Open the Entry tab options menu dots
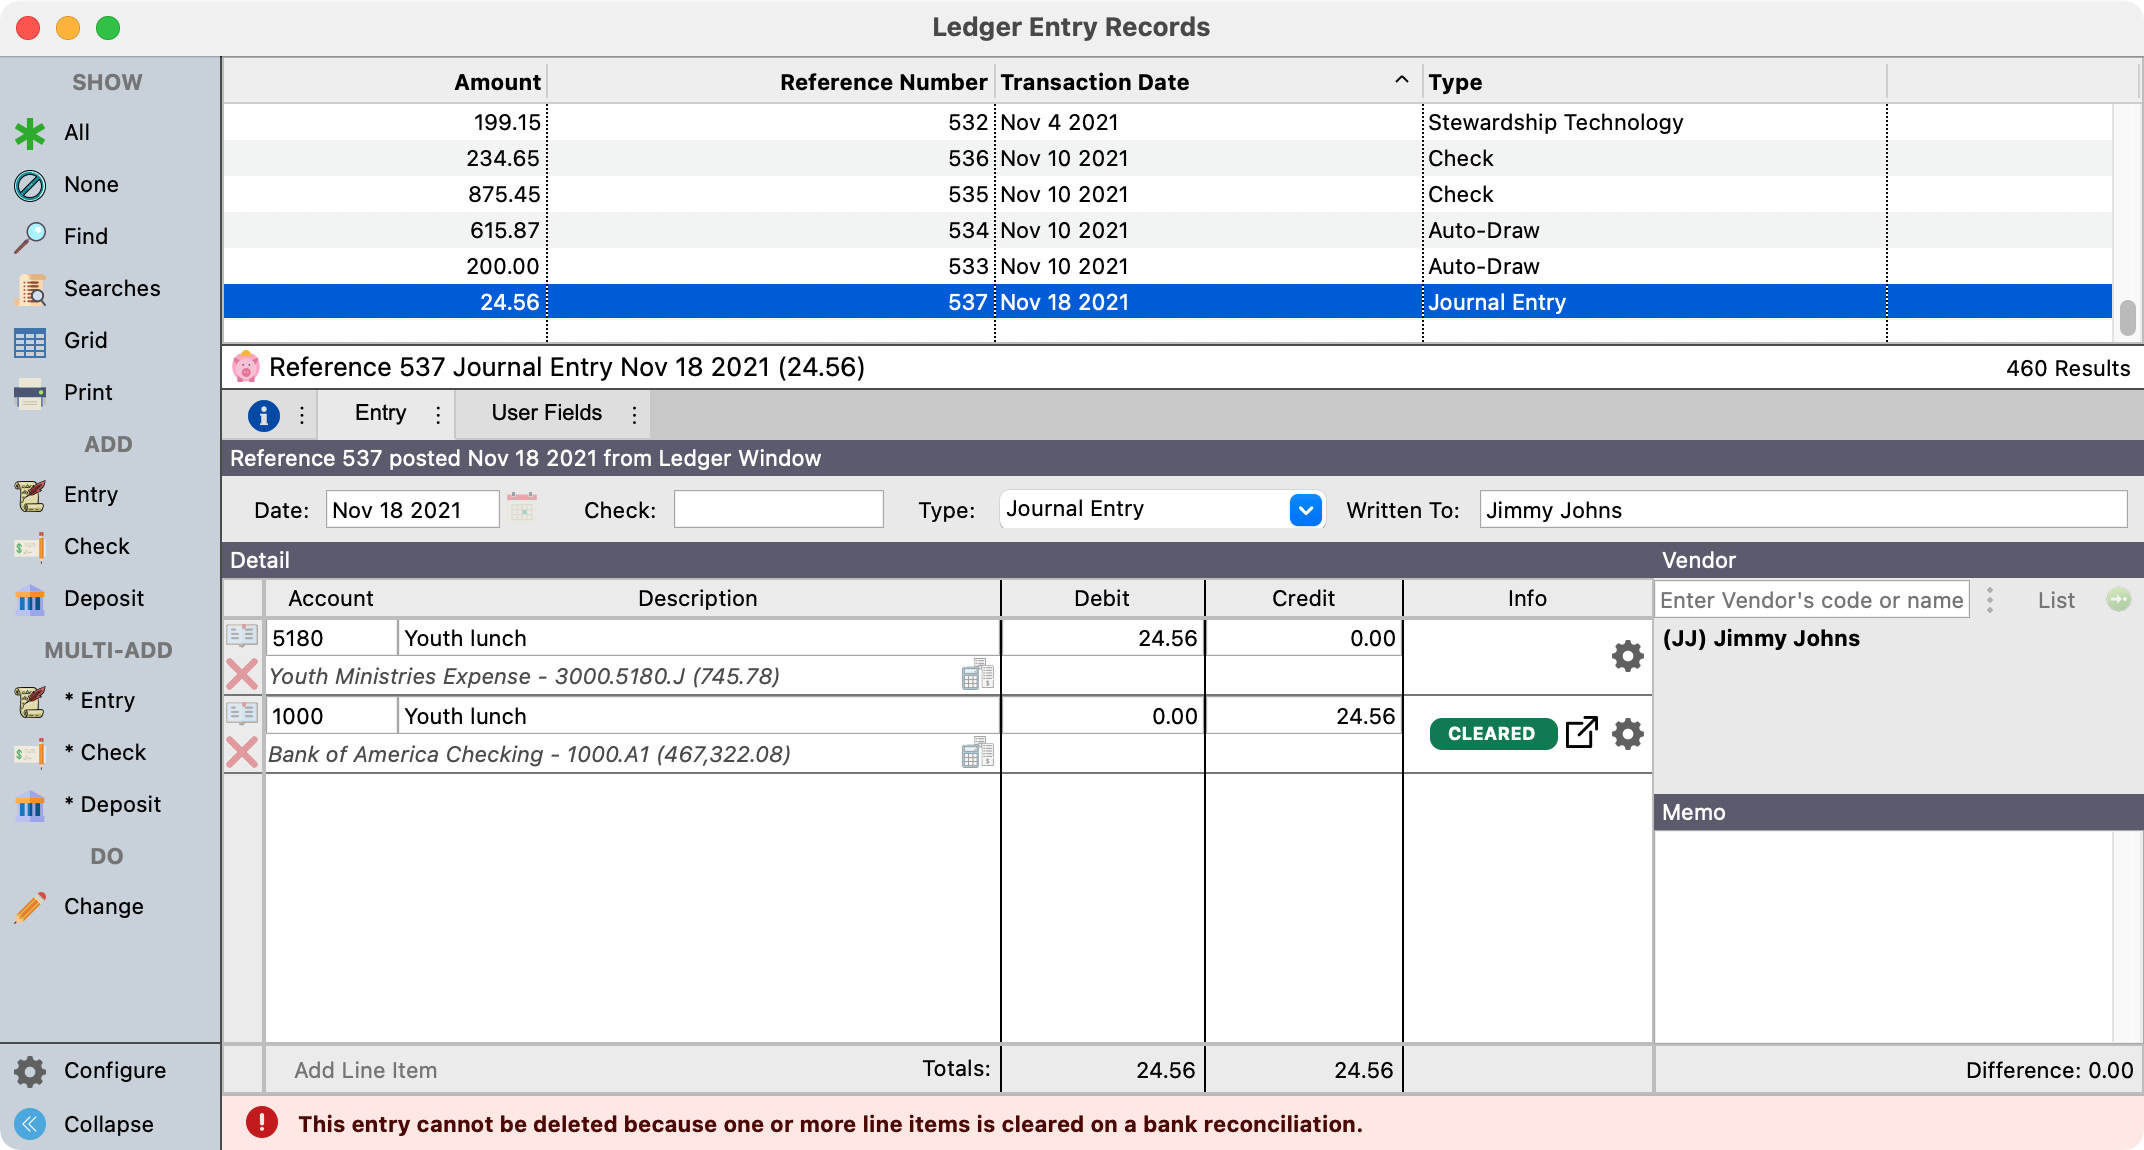The height and width of the screenshot is (1150, 2144). click(x=438, y=414)
